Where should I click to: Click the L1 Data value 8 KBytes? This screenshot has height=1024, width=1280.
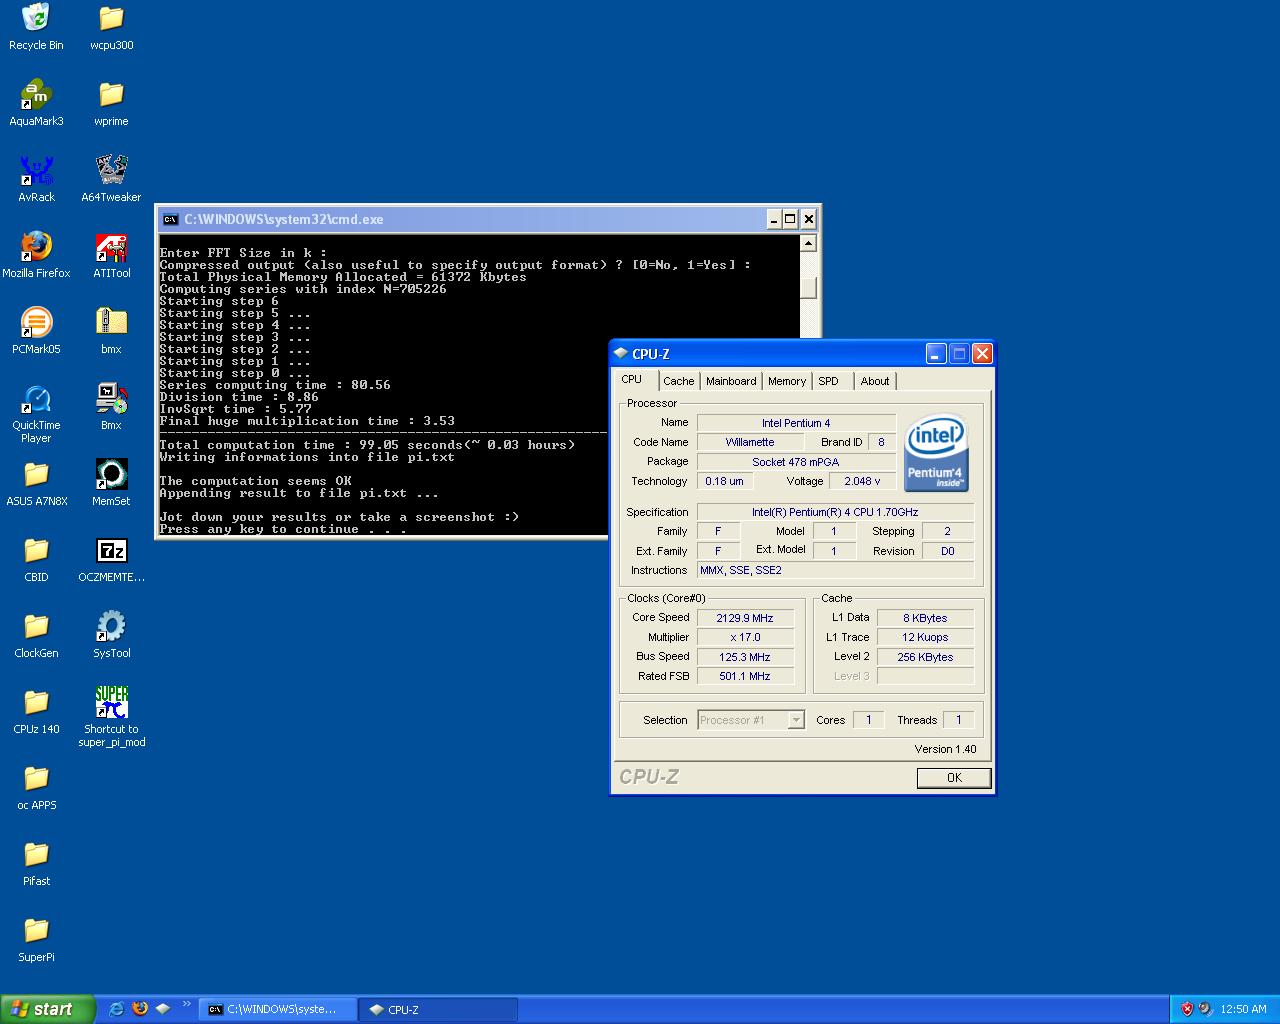[925, 618]
